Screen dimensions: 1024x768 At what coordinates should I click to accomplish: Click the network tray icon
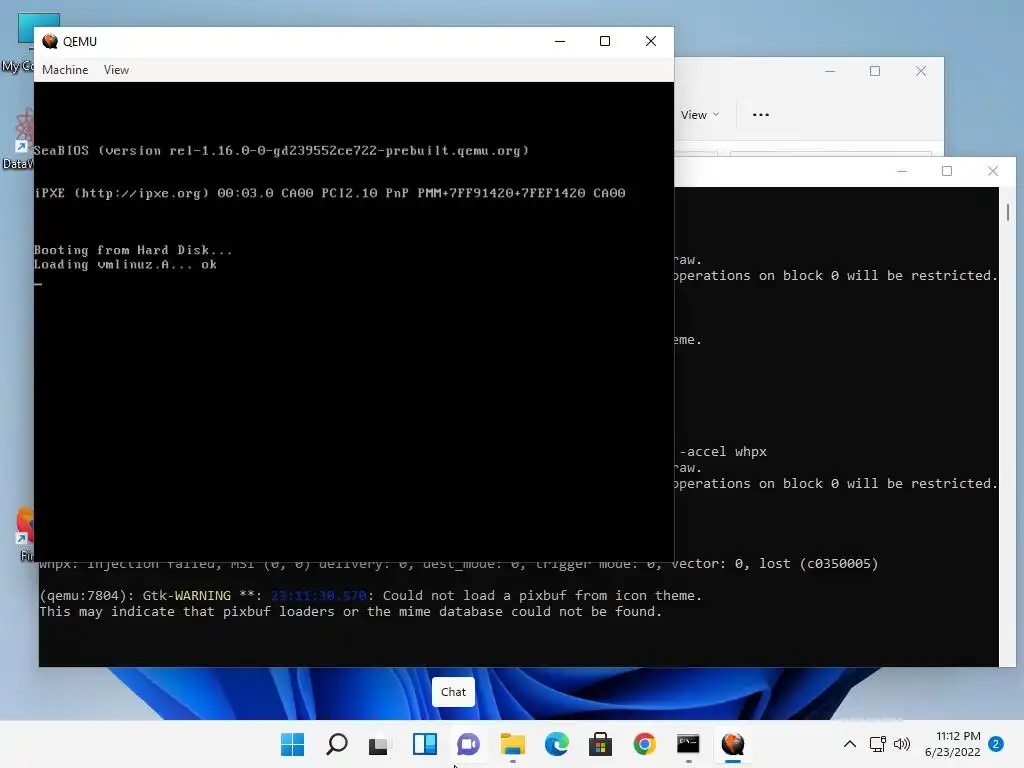tap(877, 744)
